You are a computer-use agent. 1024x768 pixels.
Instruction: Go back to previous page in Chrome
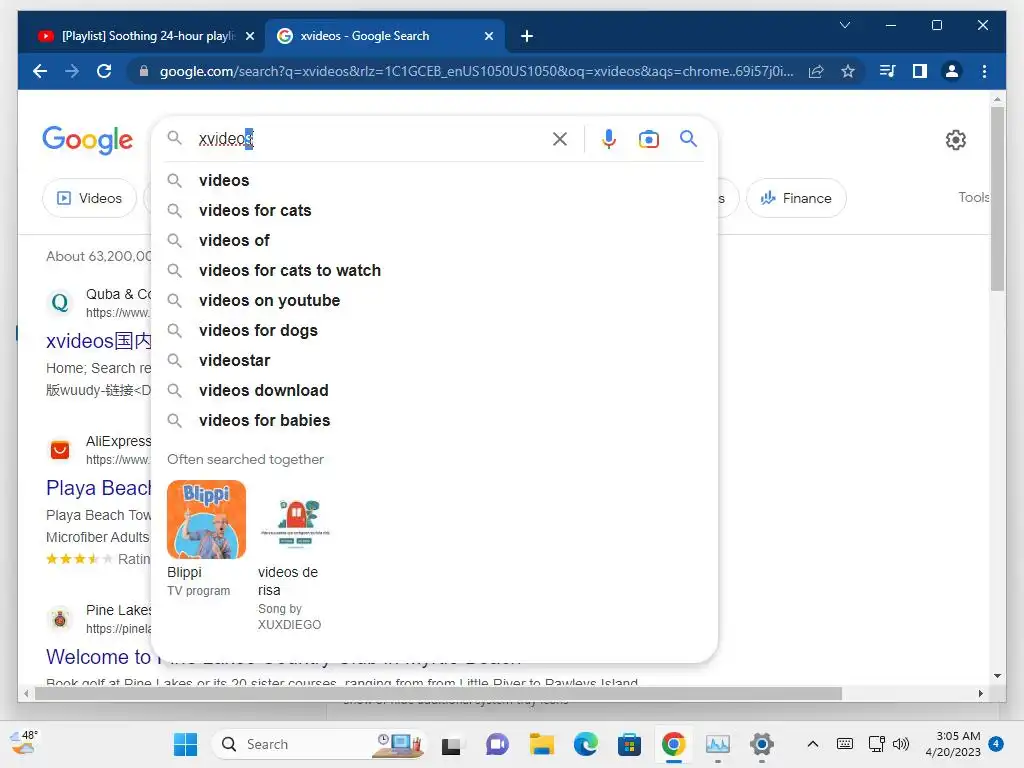coord(40,71)
